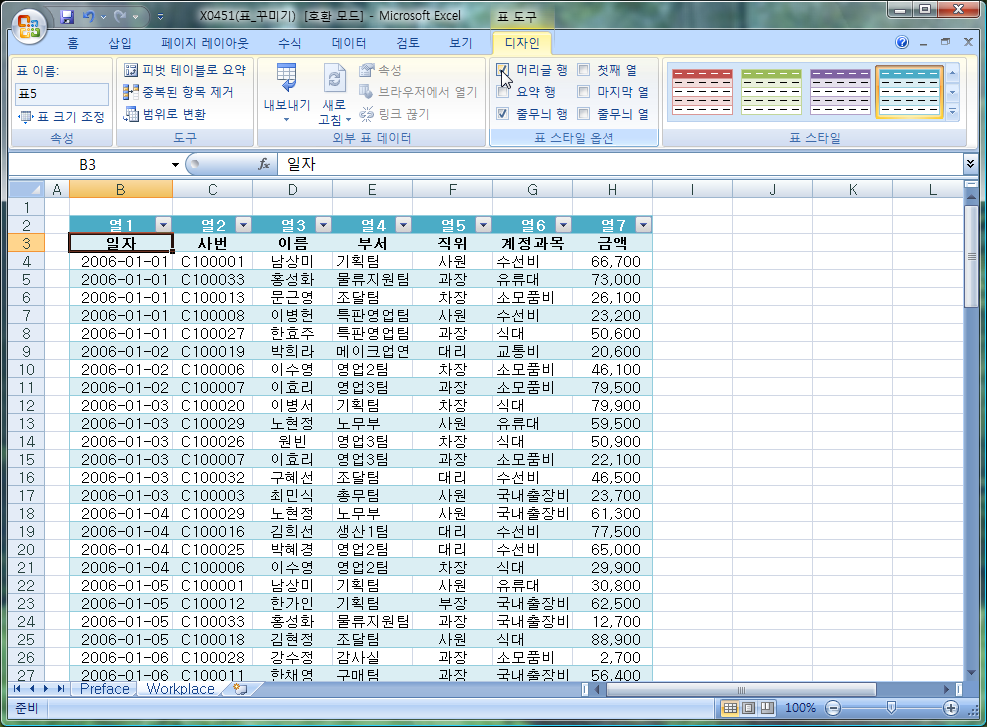Open the 수식 ribbon tab
Image resolution: width=987 pixels, height=727 pixels.
tap(290, 43)
